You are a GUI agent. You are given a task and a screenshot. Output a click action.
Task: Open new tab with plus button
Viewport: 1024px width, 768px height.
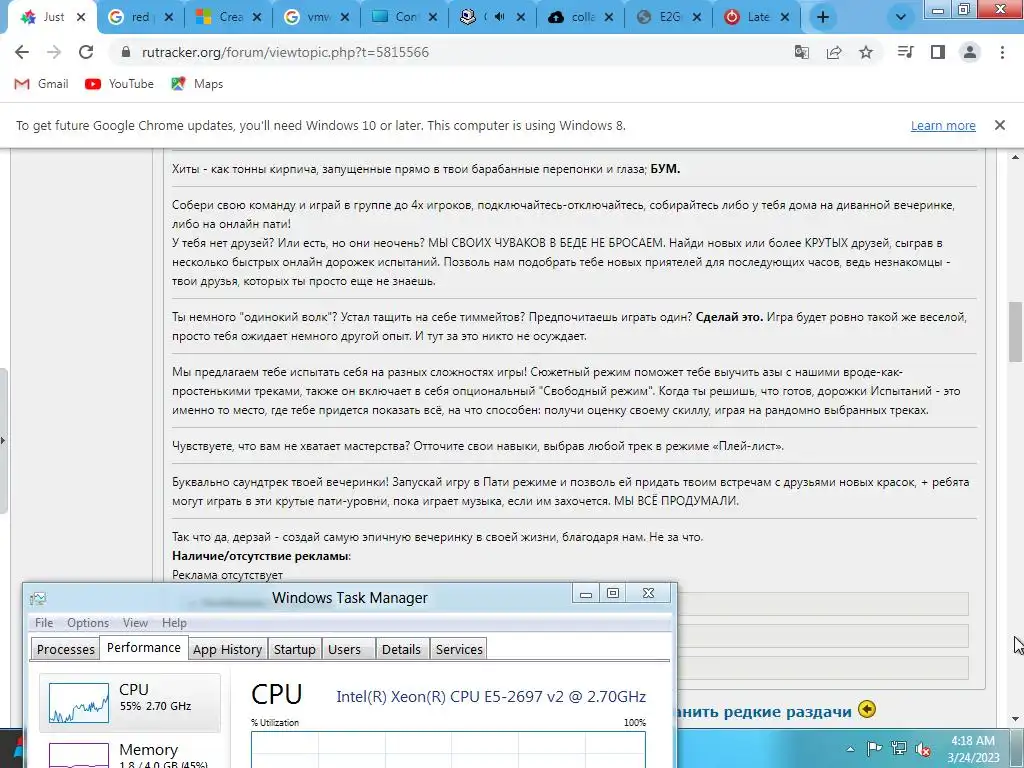click(x=823, y=18)
